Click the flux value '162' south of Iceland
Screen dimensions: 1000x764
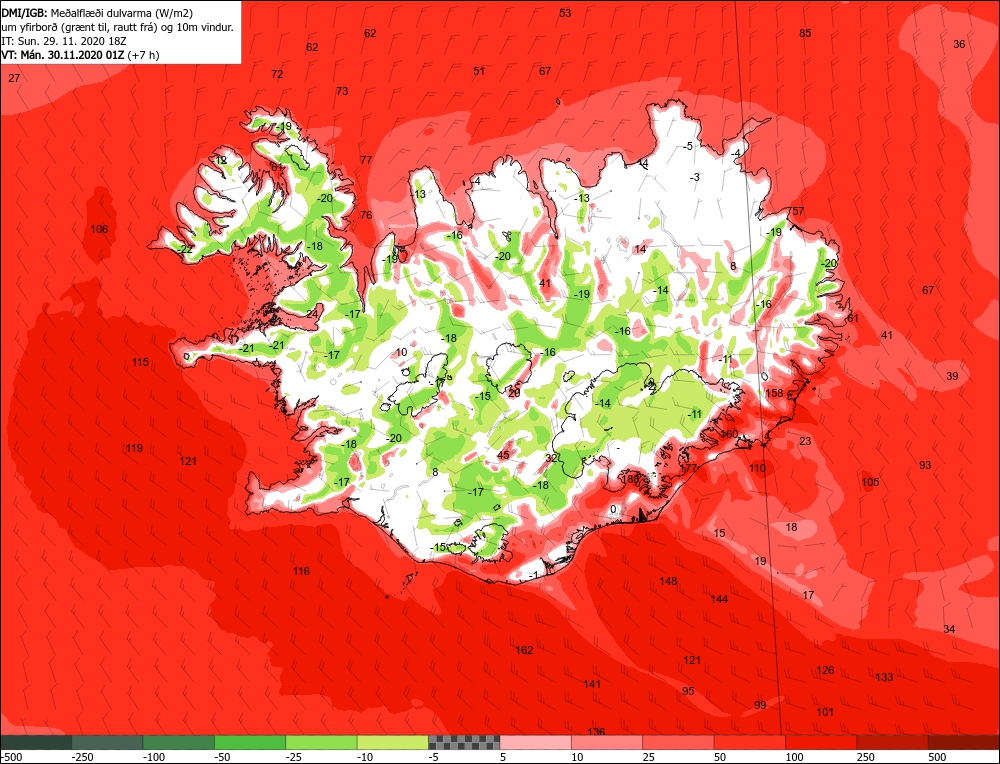point(524,650)
